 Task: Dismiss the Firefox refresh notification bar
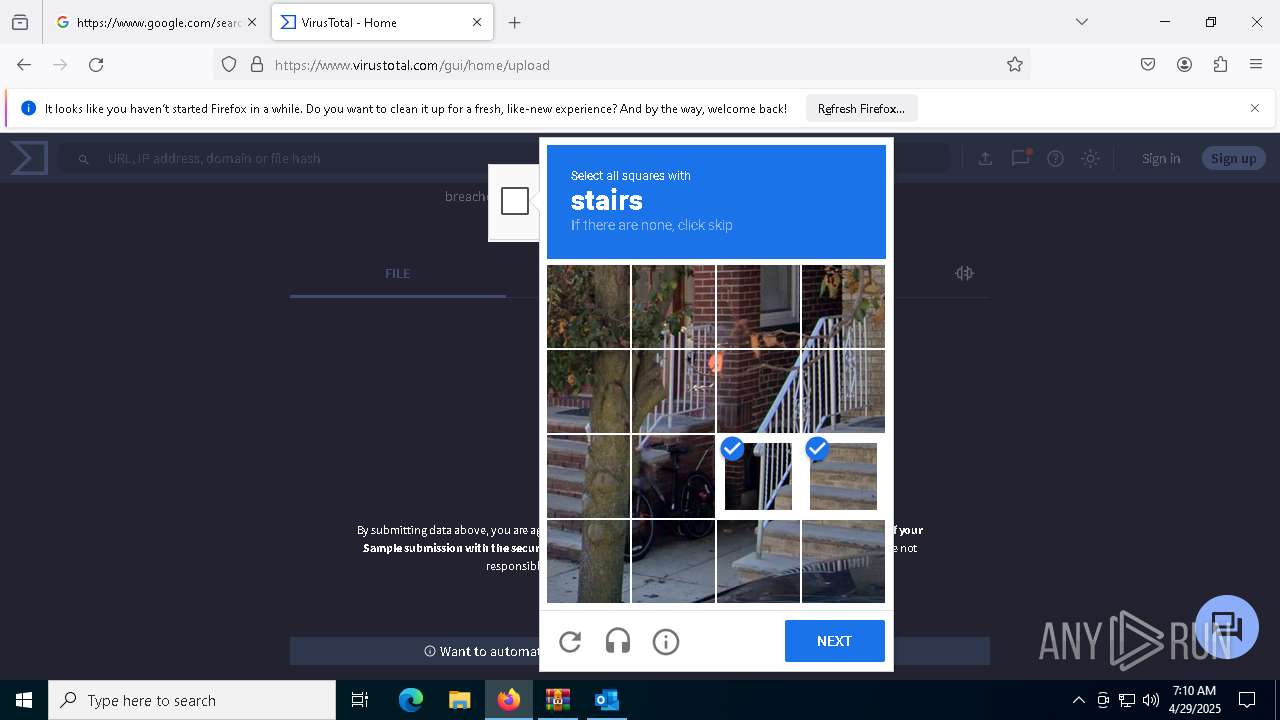coord(1255,108)
